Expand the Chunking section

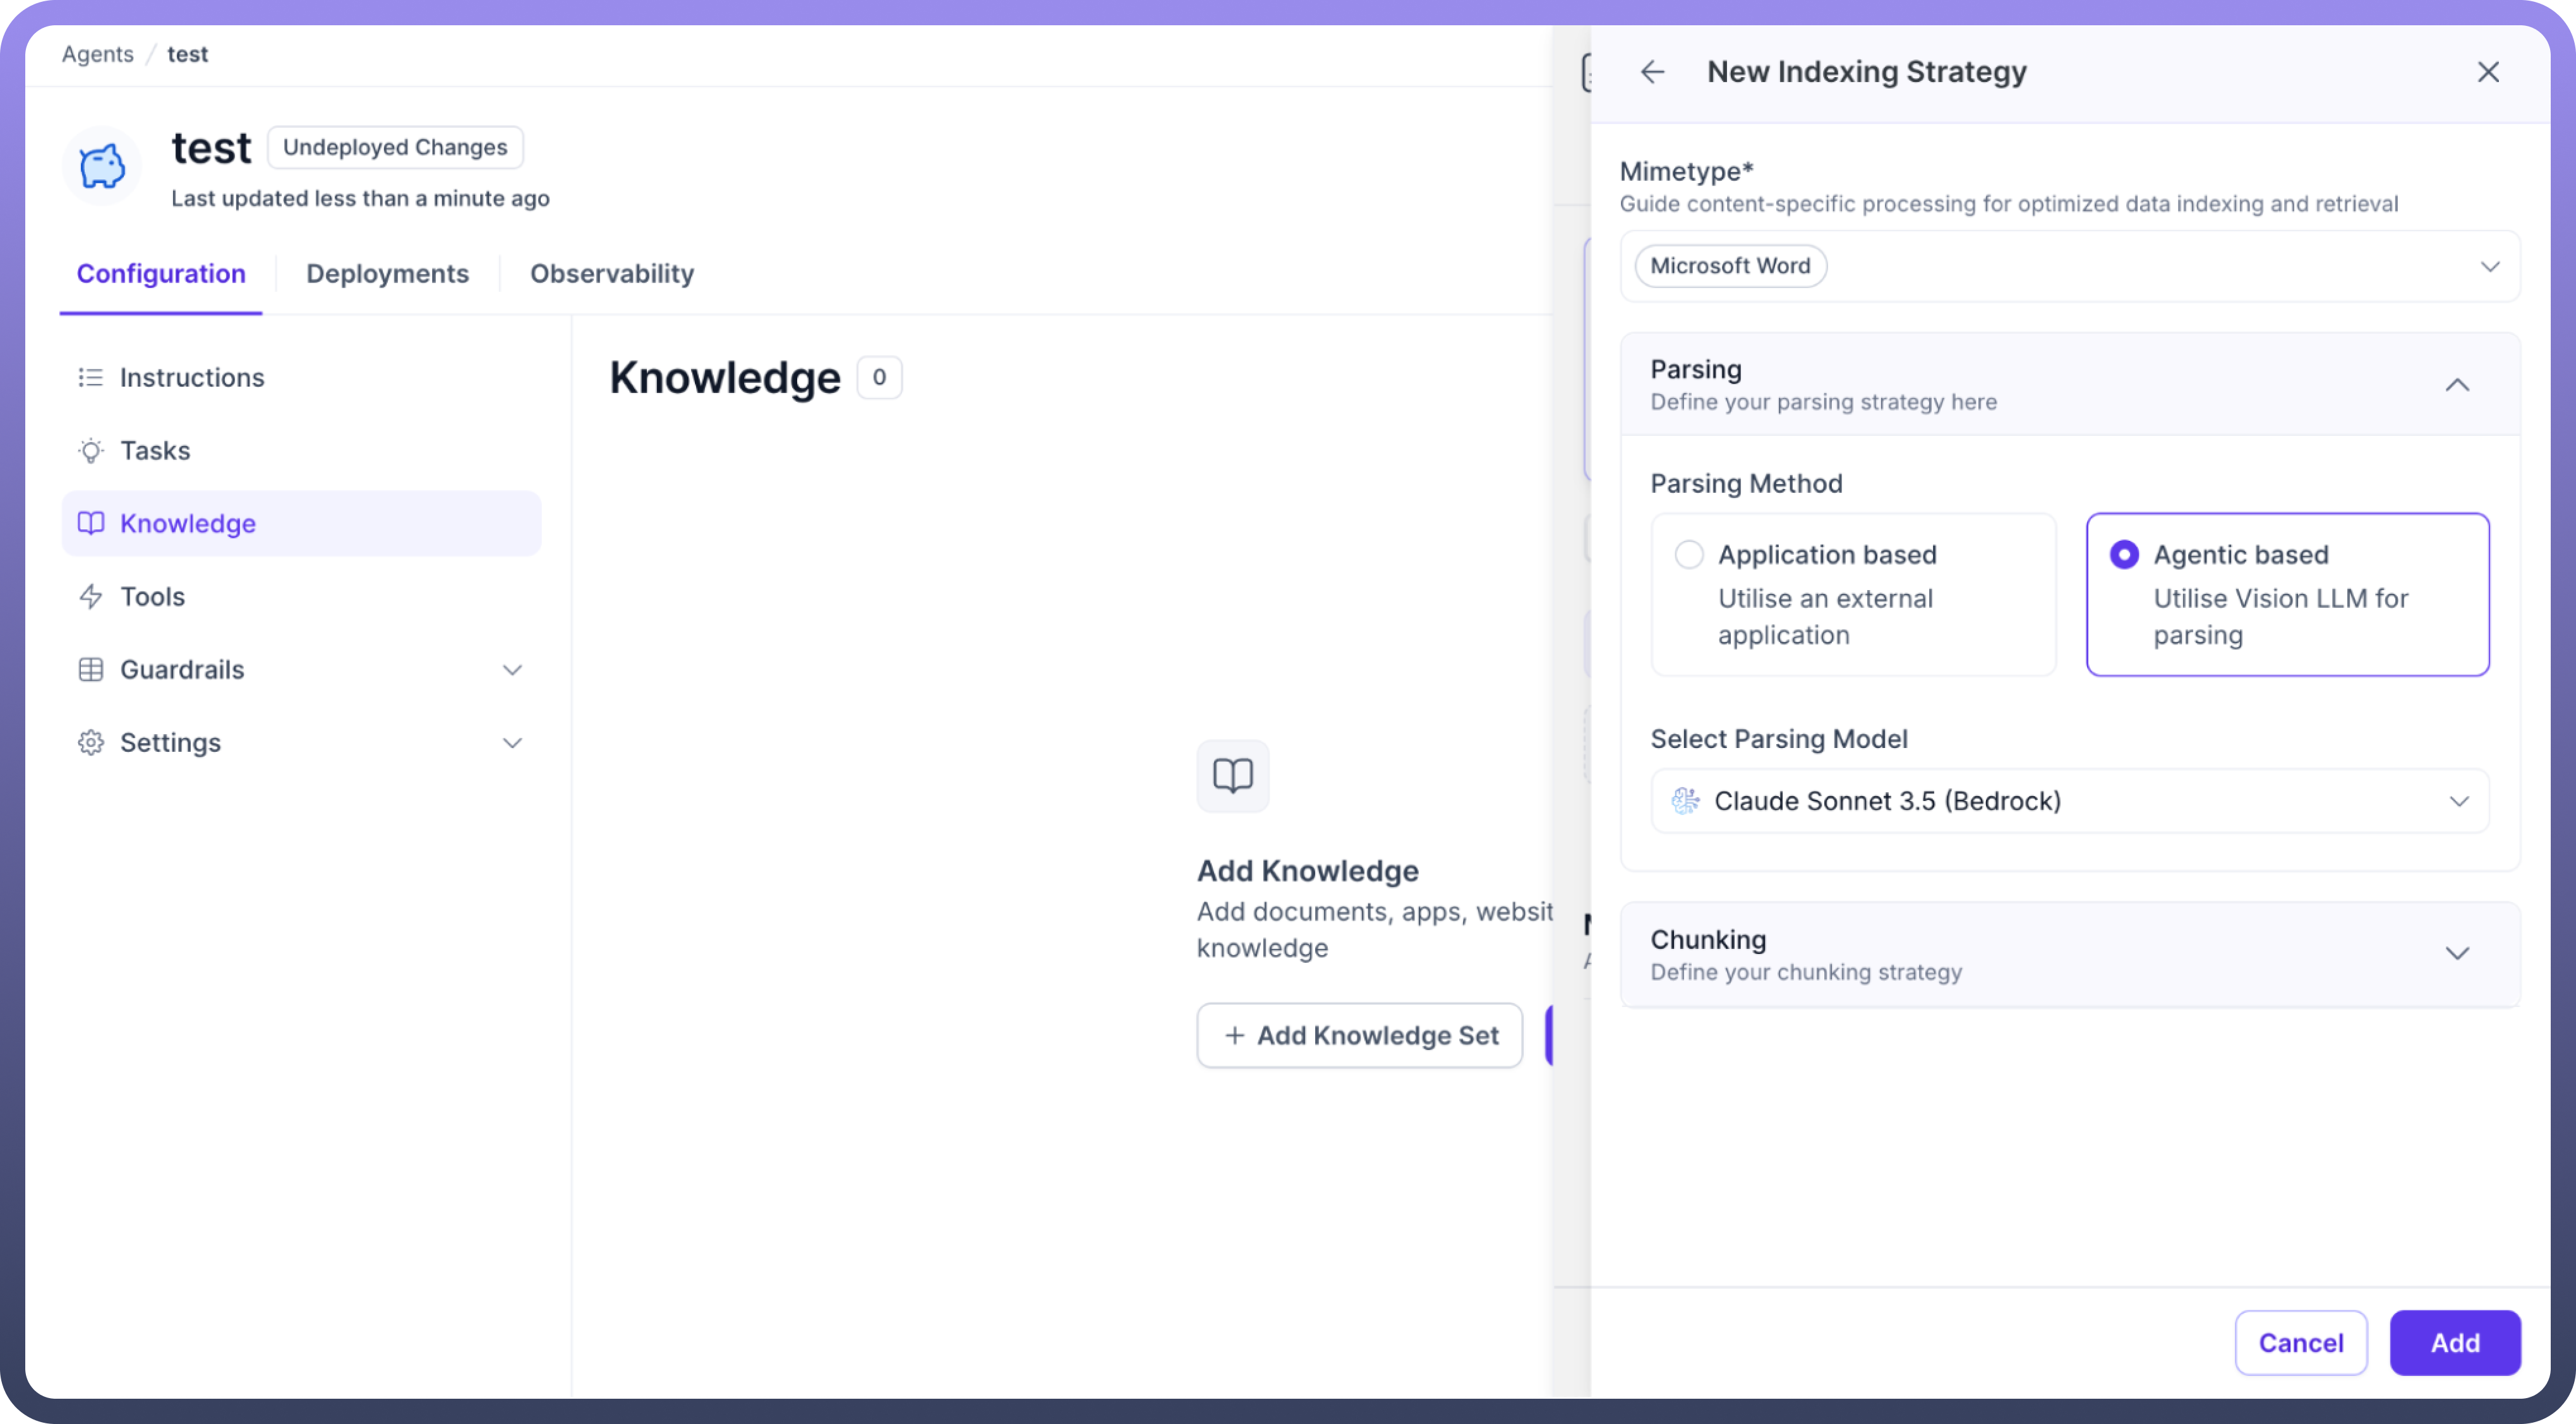(2457, 953)
